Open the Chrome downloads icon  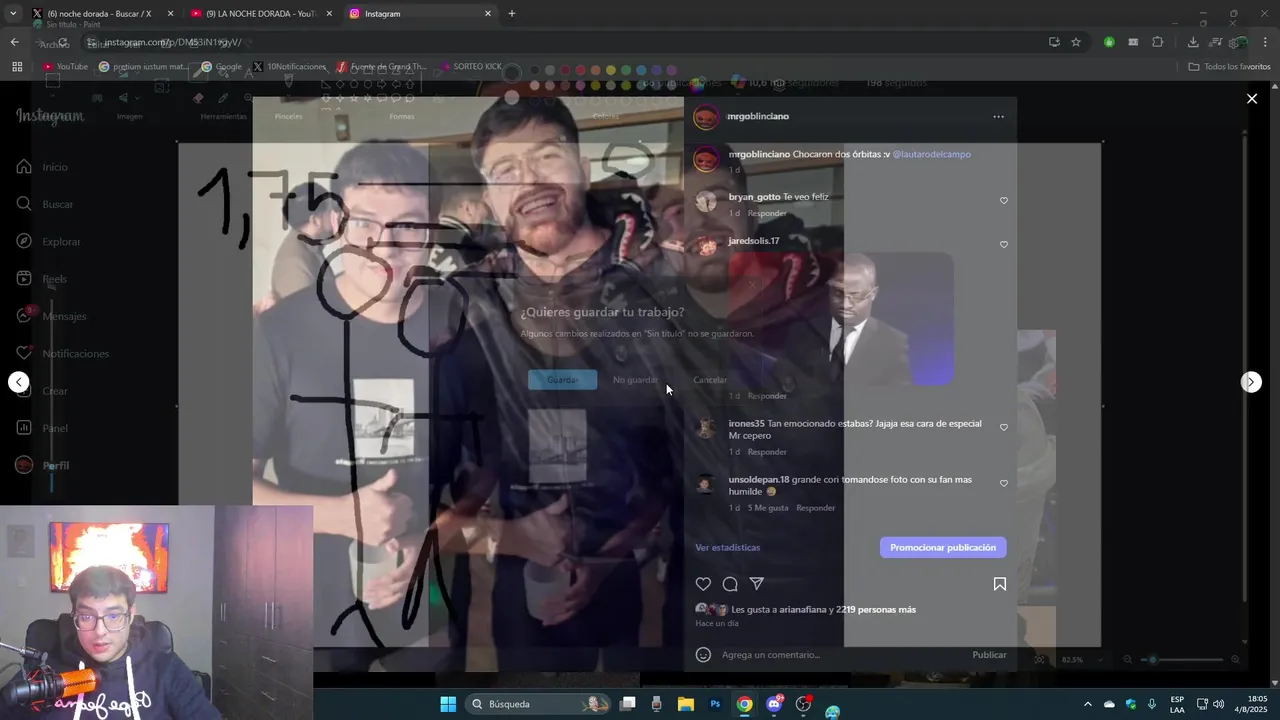[1193, 42]
